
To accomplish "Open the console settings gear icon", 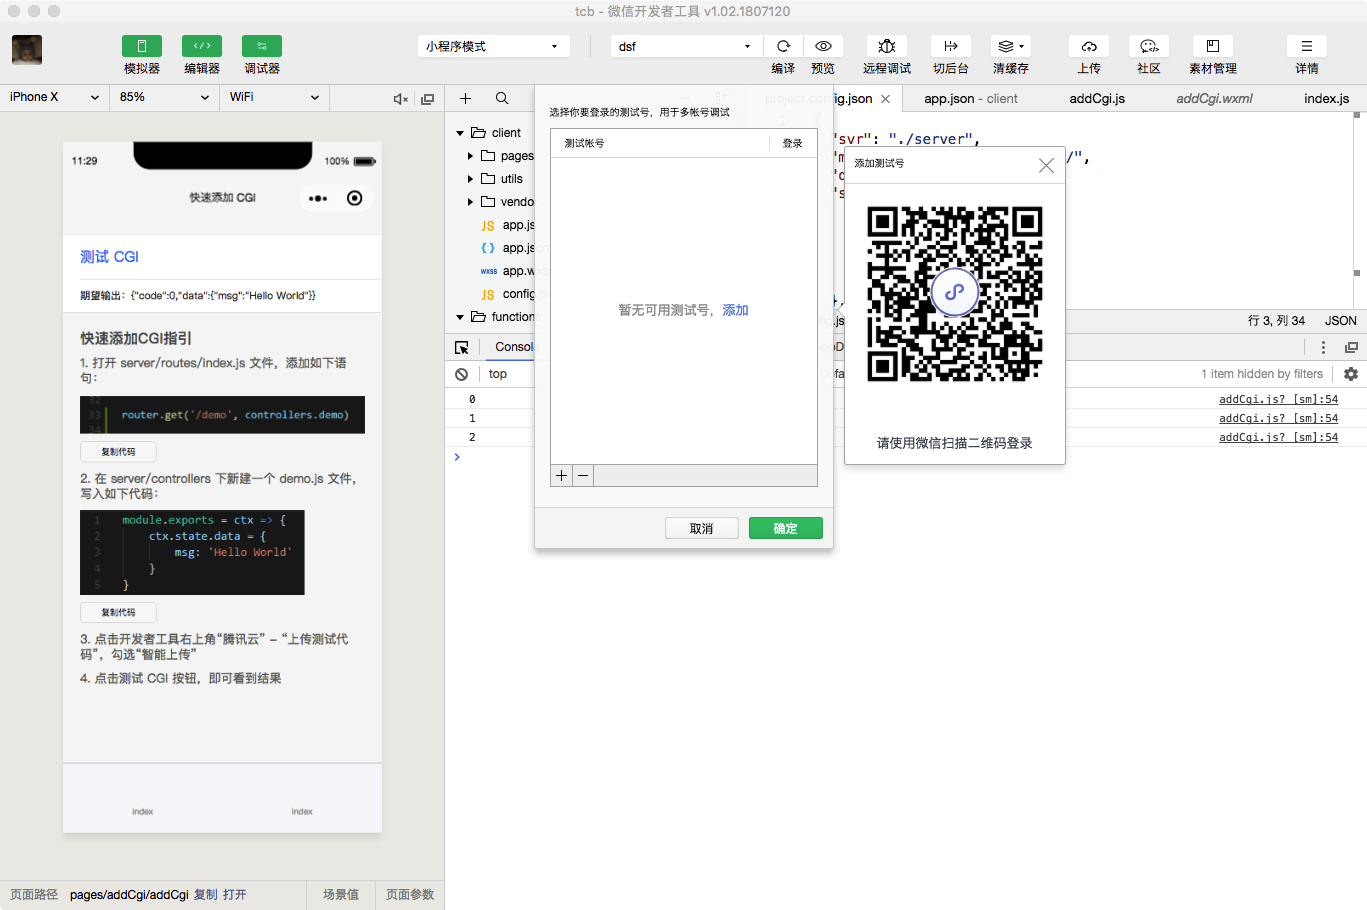I will point(1351,374).
